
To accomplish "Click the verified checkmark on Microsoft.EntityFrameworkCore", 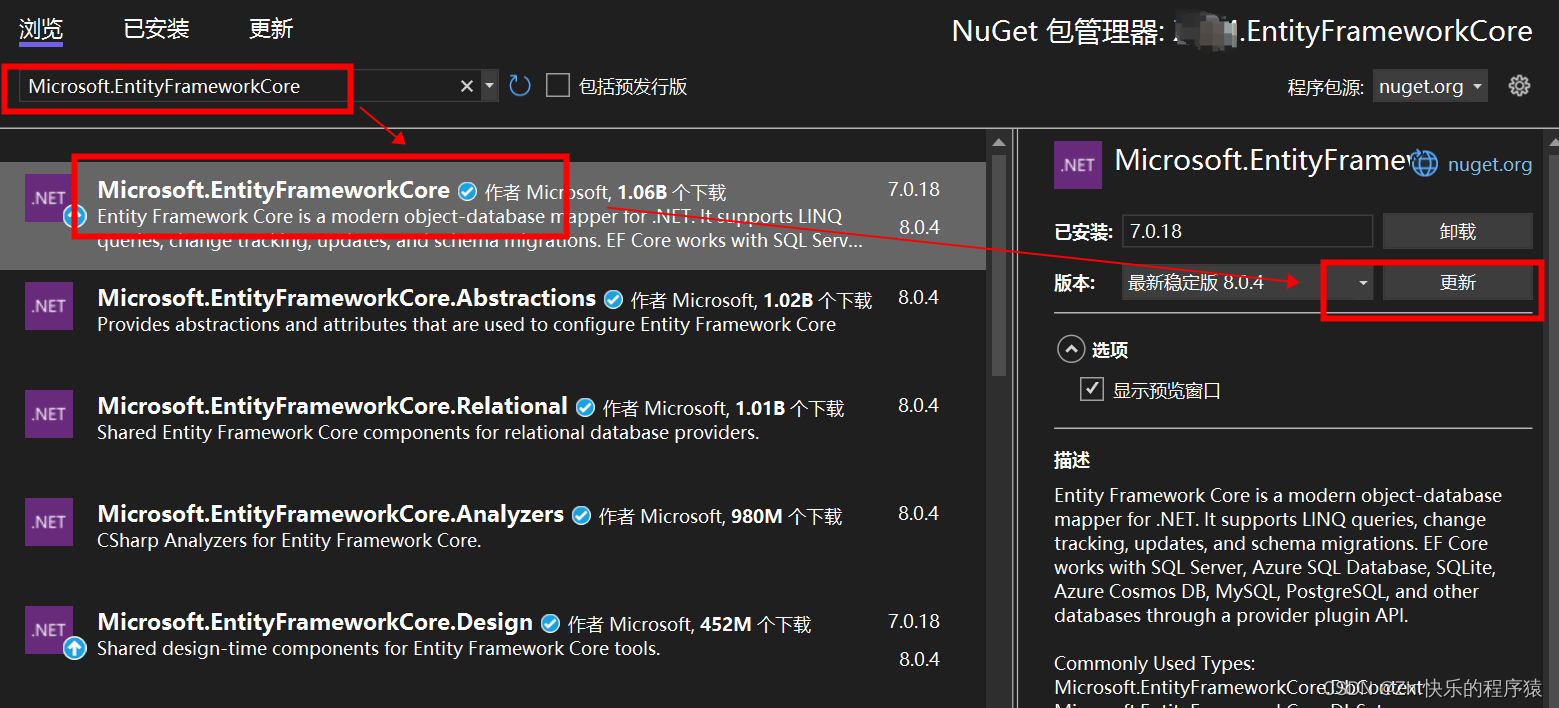I will click(466, 190).
